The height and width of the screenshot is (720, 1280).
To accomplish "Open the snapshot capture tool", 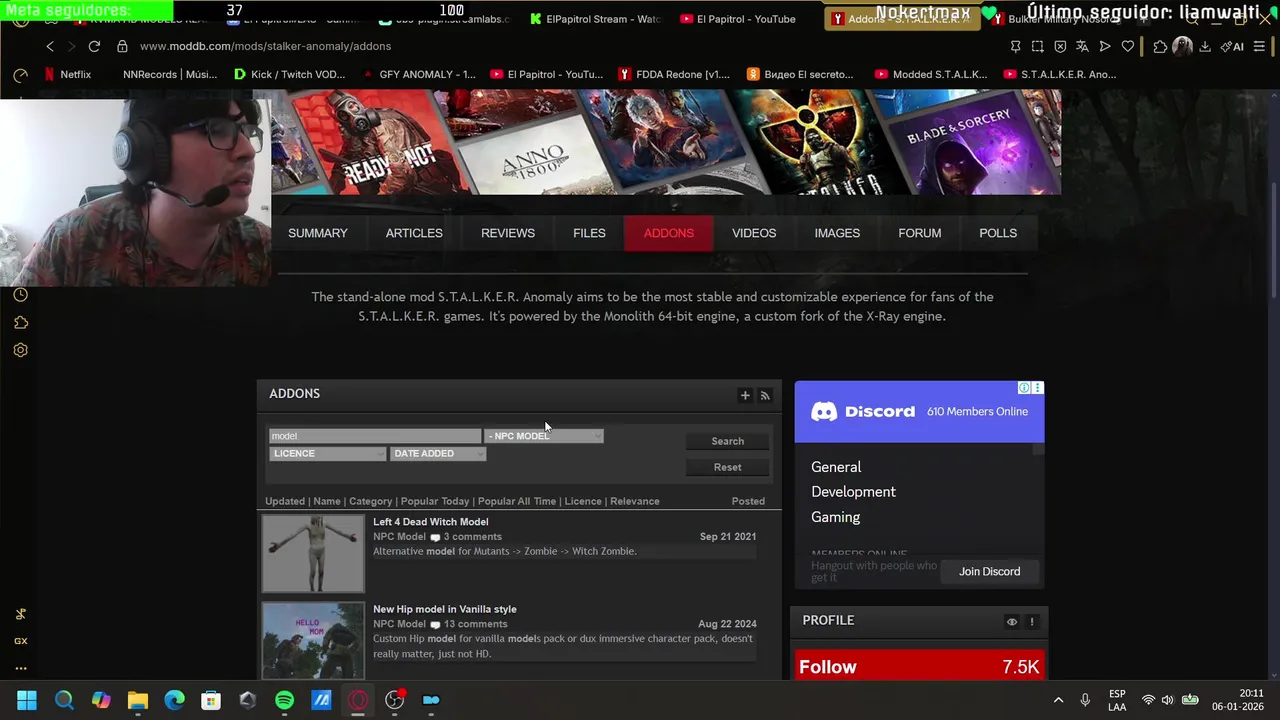I will [x=1037, y=46].
